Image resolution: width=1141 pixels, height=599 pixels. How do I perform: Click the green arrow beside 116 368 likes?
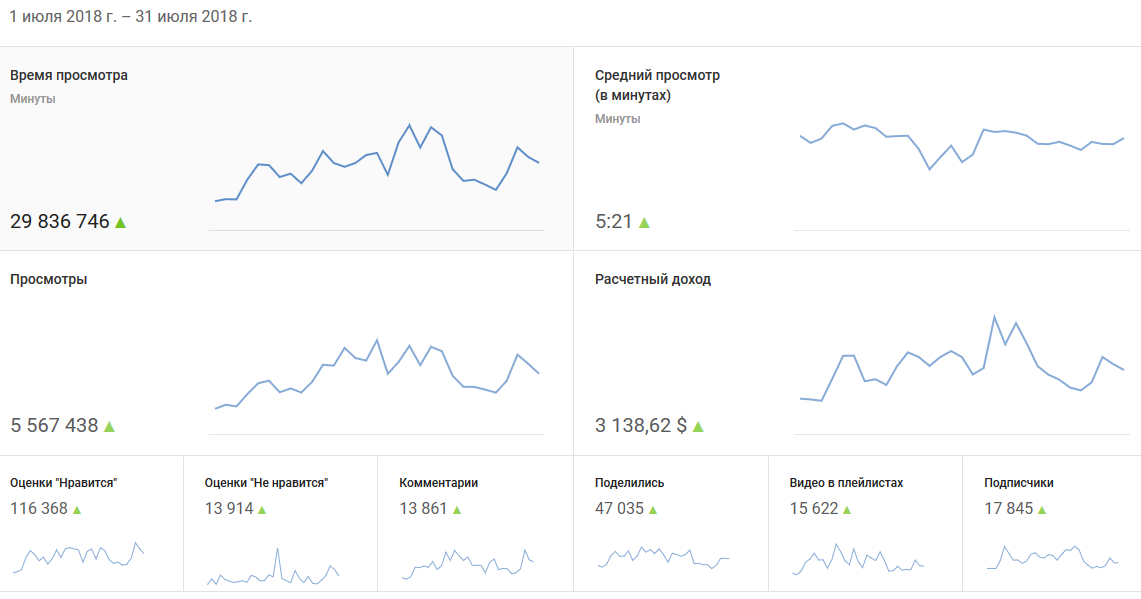pyautogui.click(x=77, y=509)
